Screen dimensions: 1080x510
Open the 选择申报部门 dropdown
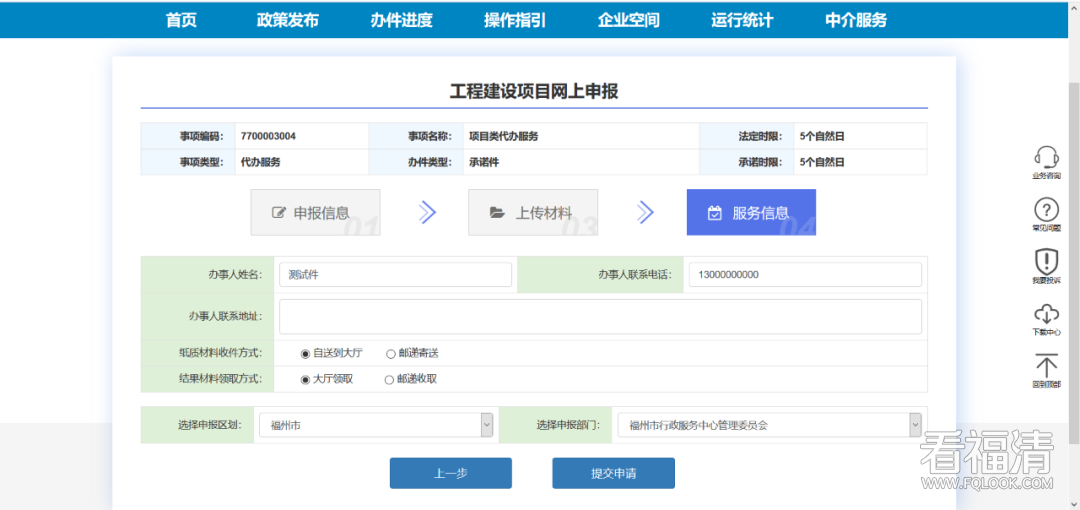coord(914,425)
